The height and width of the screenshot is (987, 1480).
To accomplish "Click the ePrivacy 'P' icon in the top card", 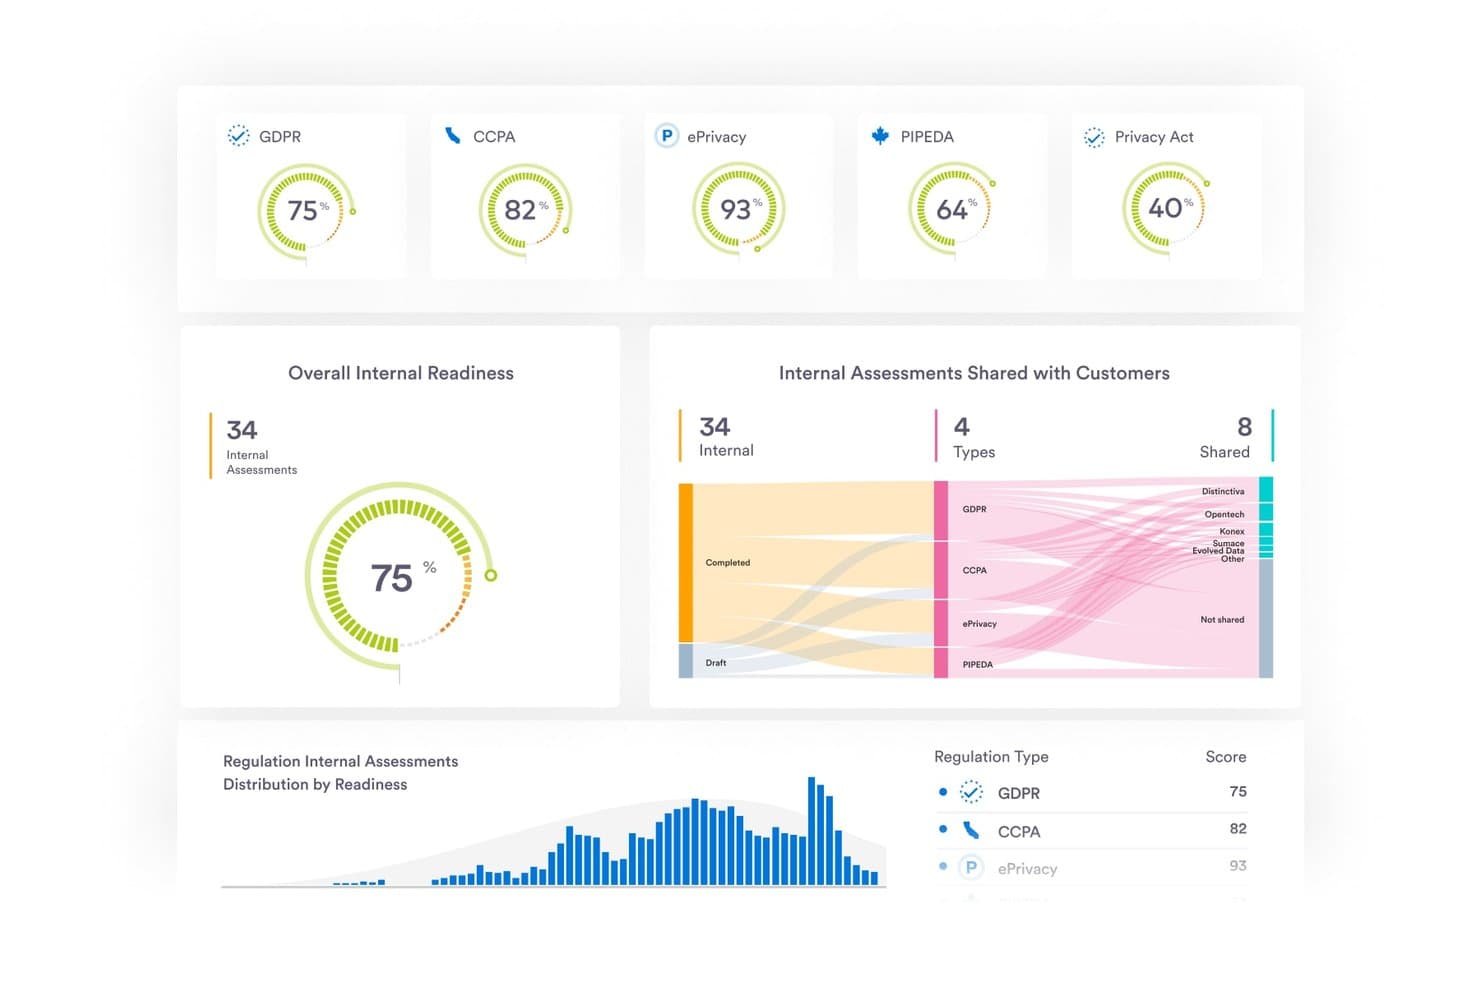I will 666,135.
